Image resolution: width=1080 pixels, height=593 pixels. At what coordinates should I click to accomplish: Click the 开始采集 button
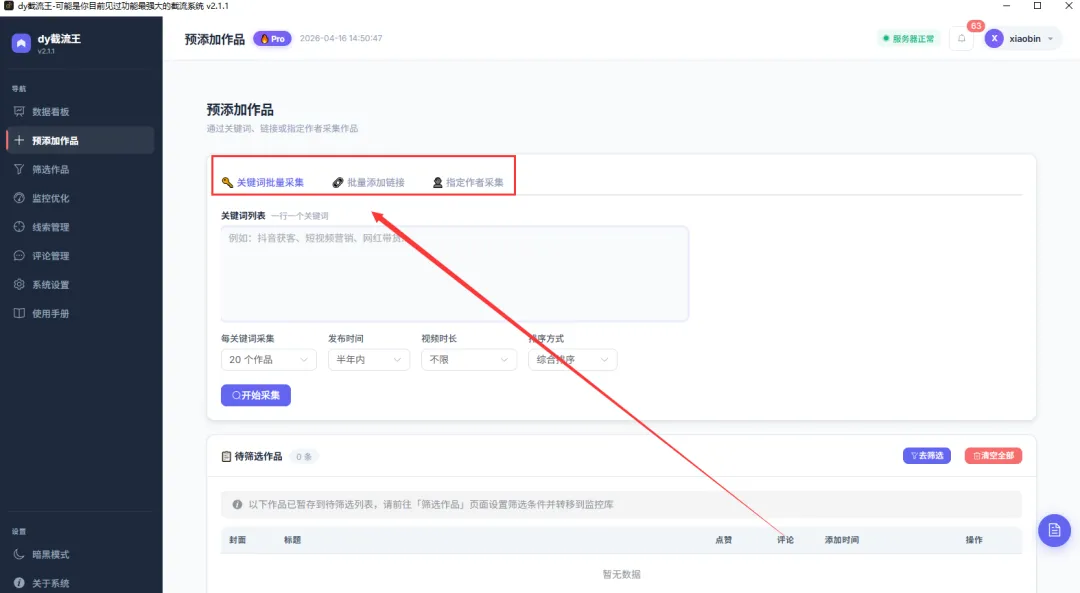(256, 395)
